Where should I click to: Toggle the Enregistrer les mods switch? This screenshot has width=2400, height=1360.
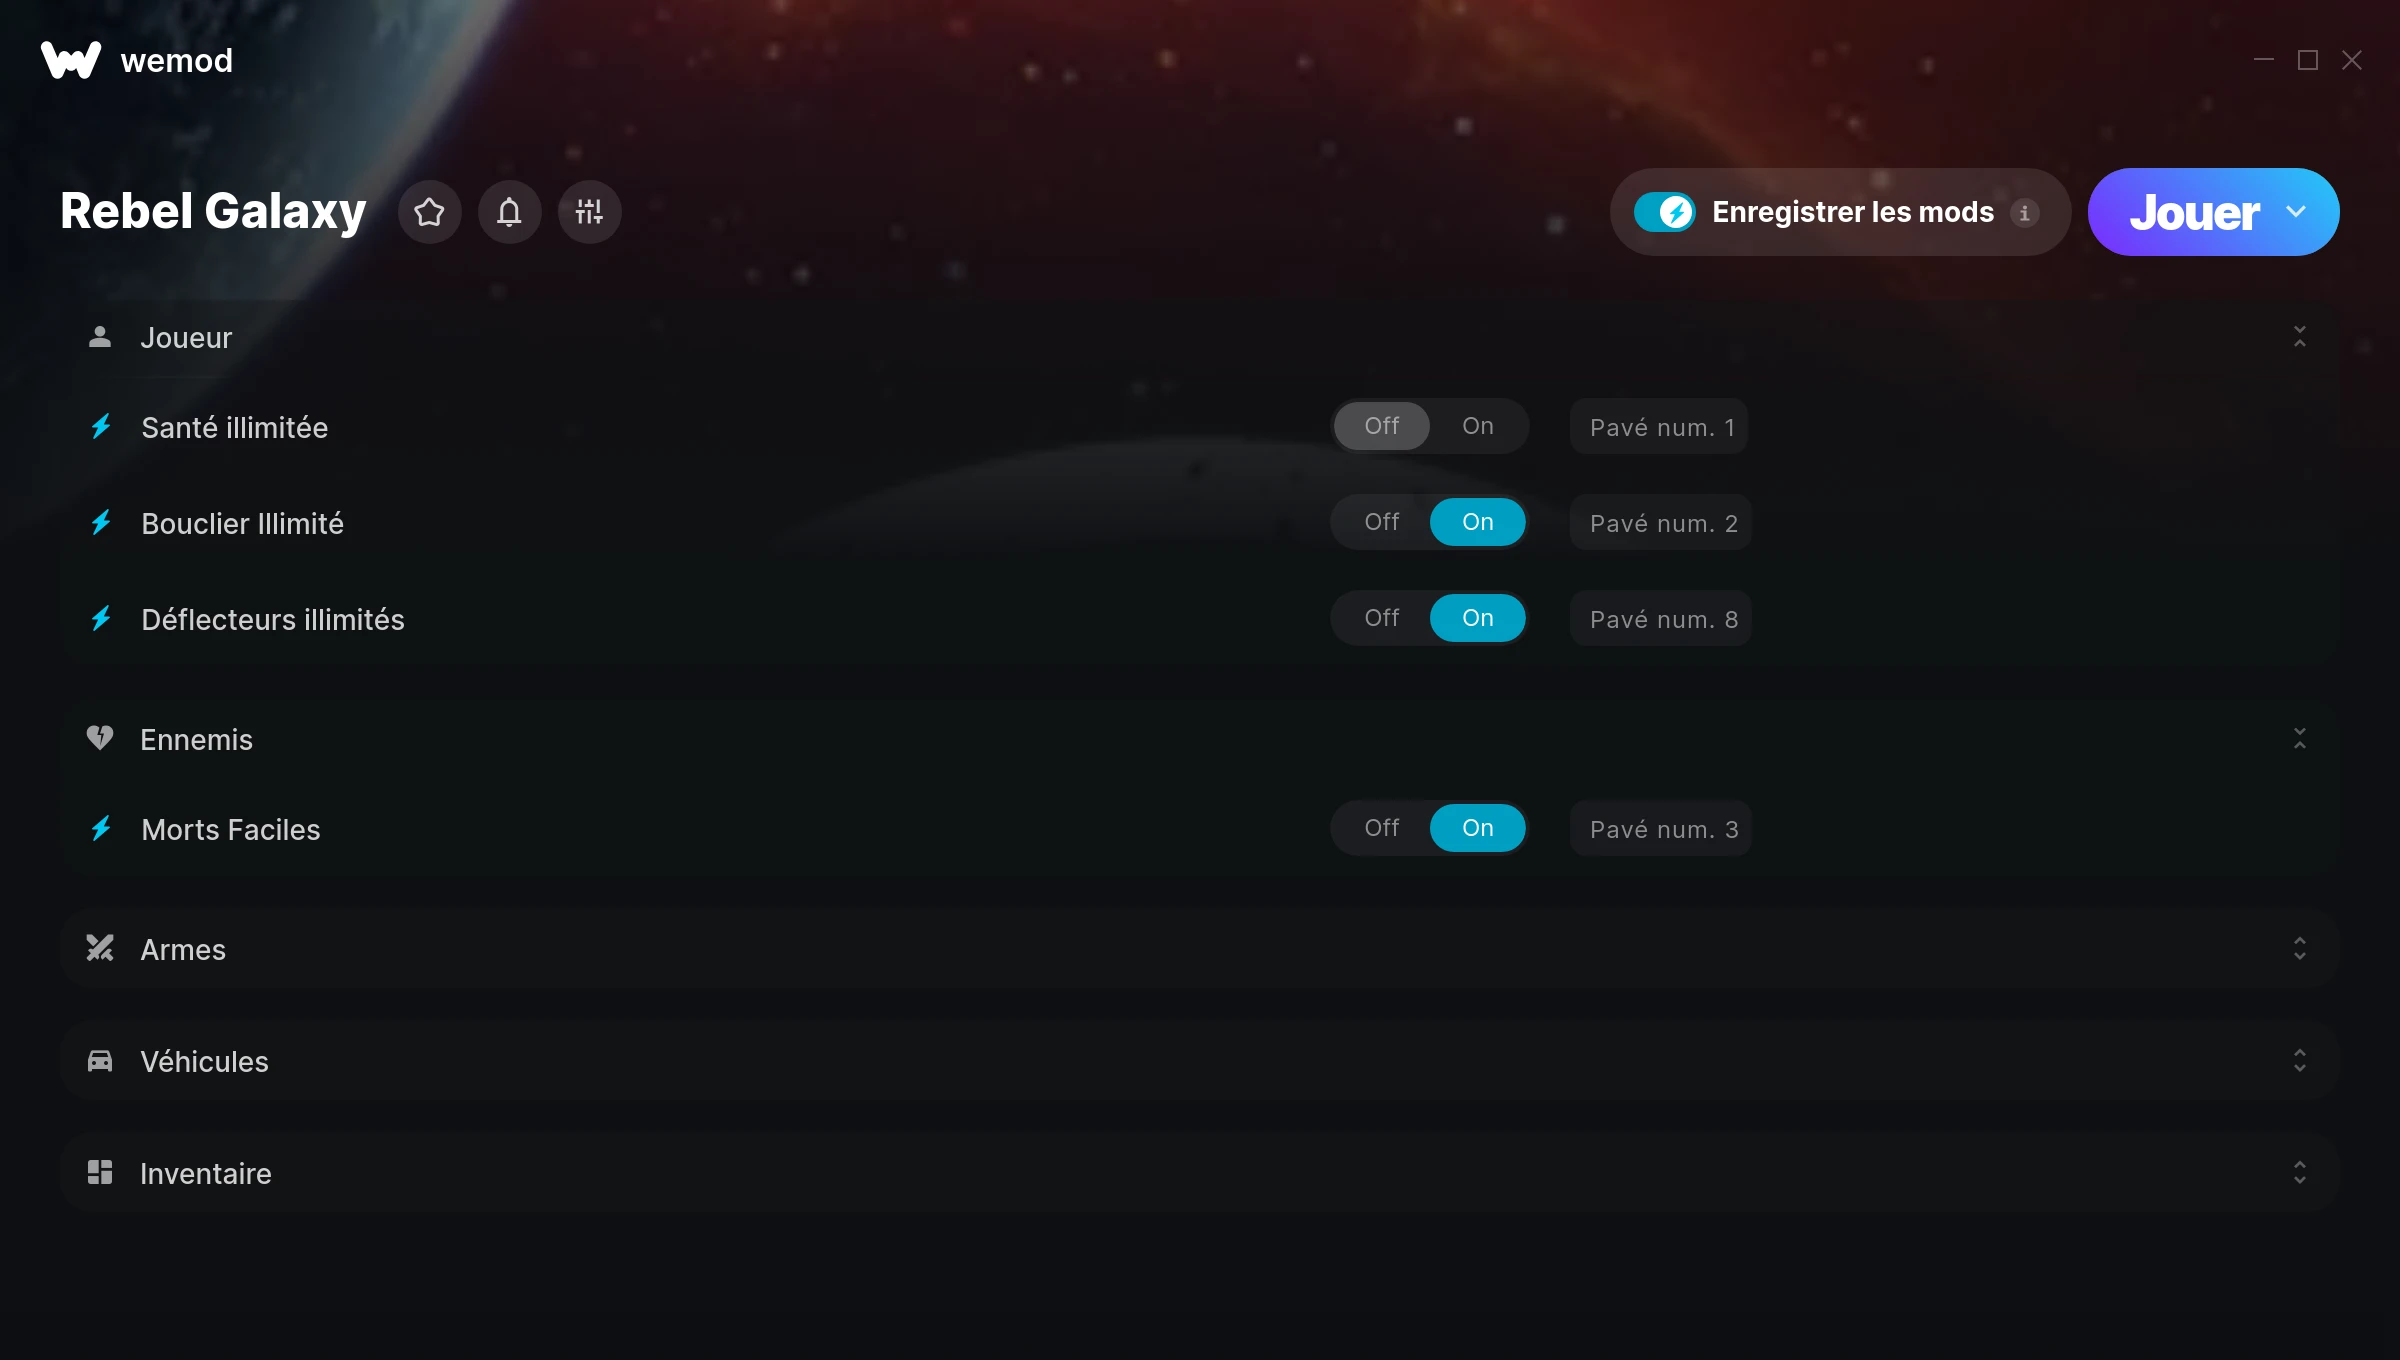[x=1664, y=212]
